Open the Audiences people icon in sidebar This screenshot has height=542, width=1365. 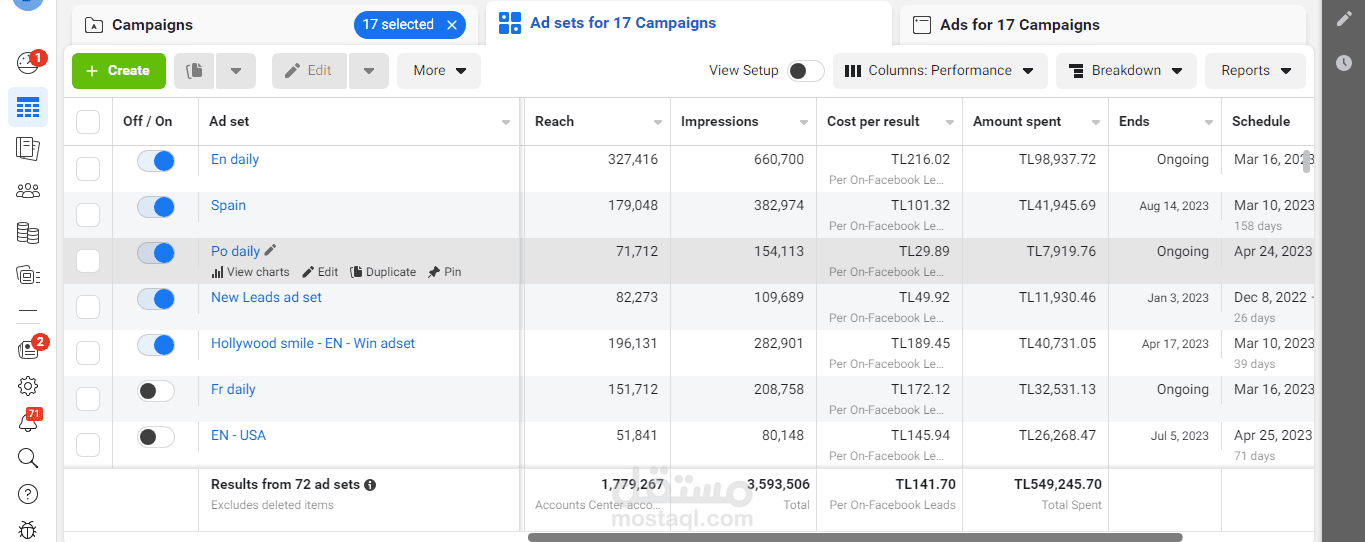coord(28,191)
